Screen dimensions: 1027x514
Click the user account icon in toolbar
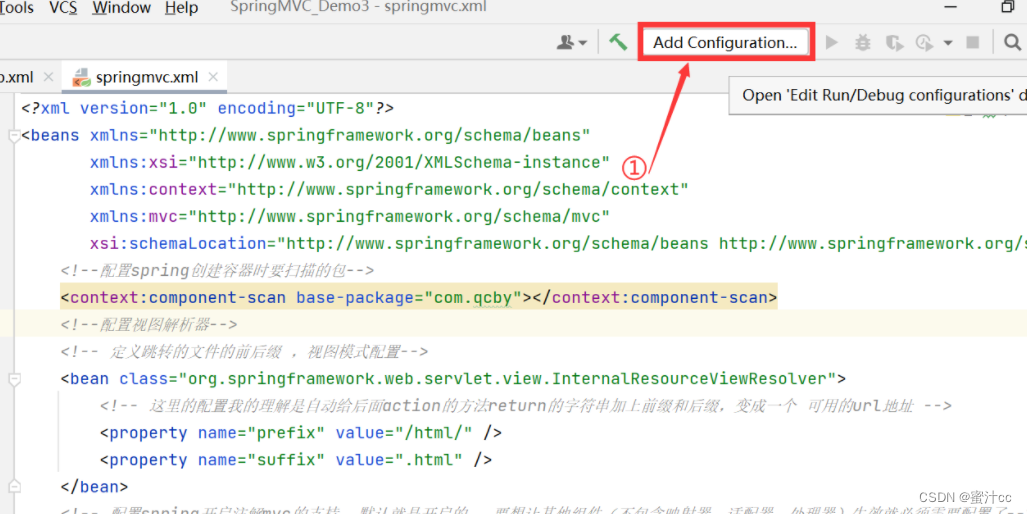click(568, 43)
